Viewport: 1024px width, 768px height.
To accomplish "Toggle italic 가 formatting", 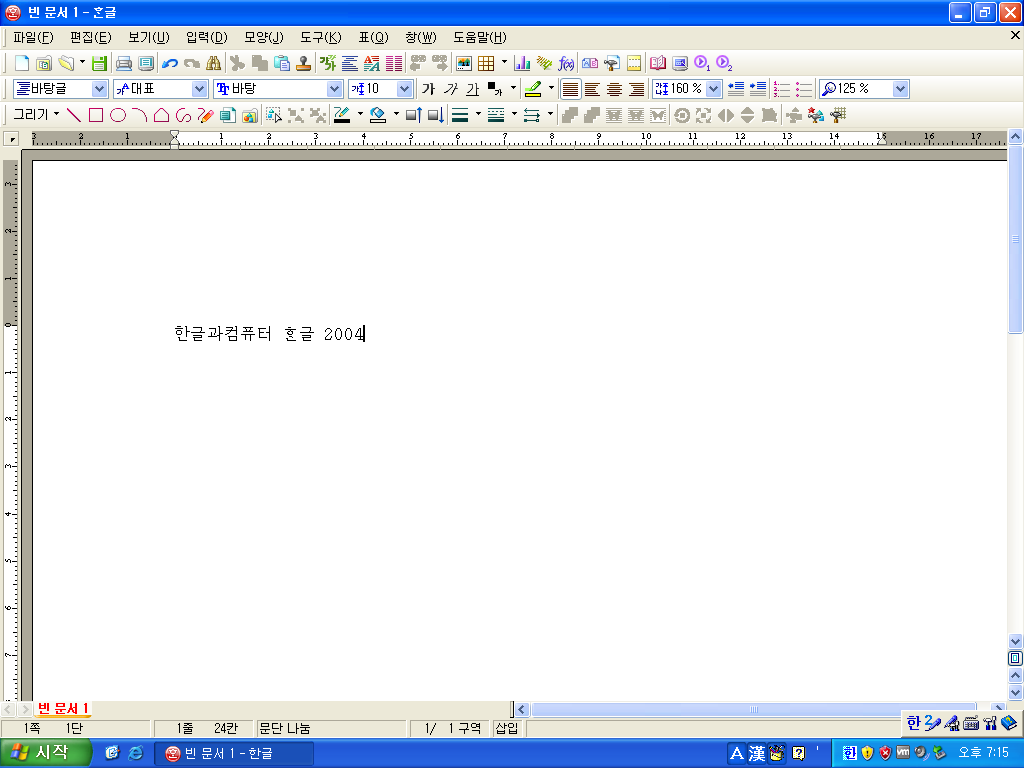I will coord(451,89).
